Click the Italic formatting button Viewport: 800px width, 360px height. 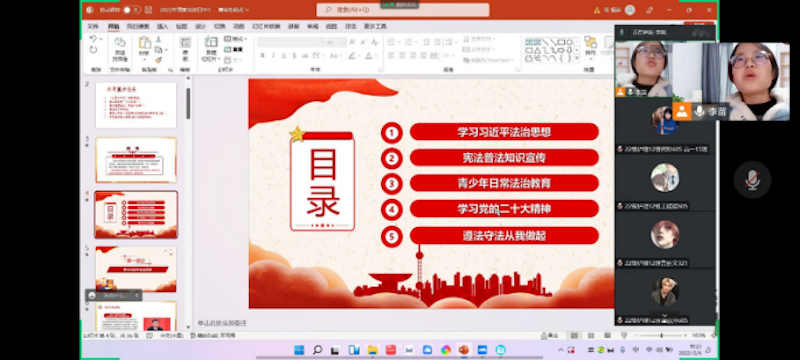(273, 56)
